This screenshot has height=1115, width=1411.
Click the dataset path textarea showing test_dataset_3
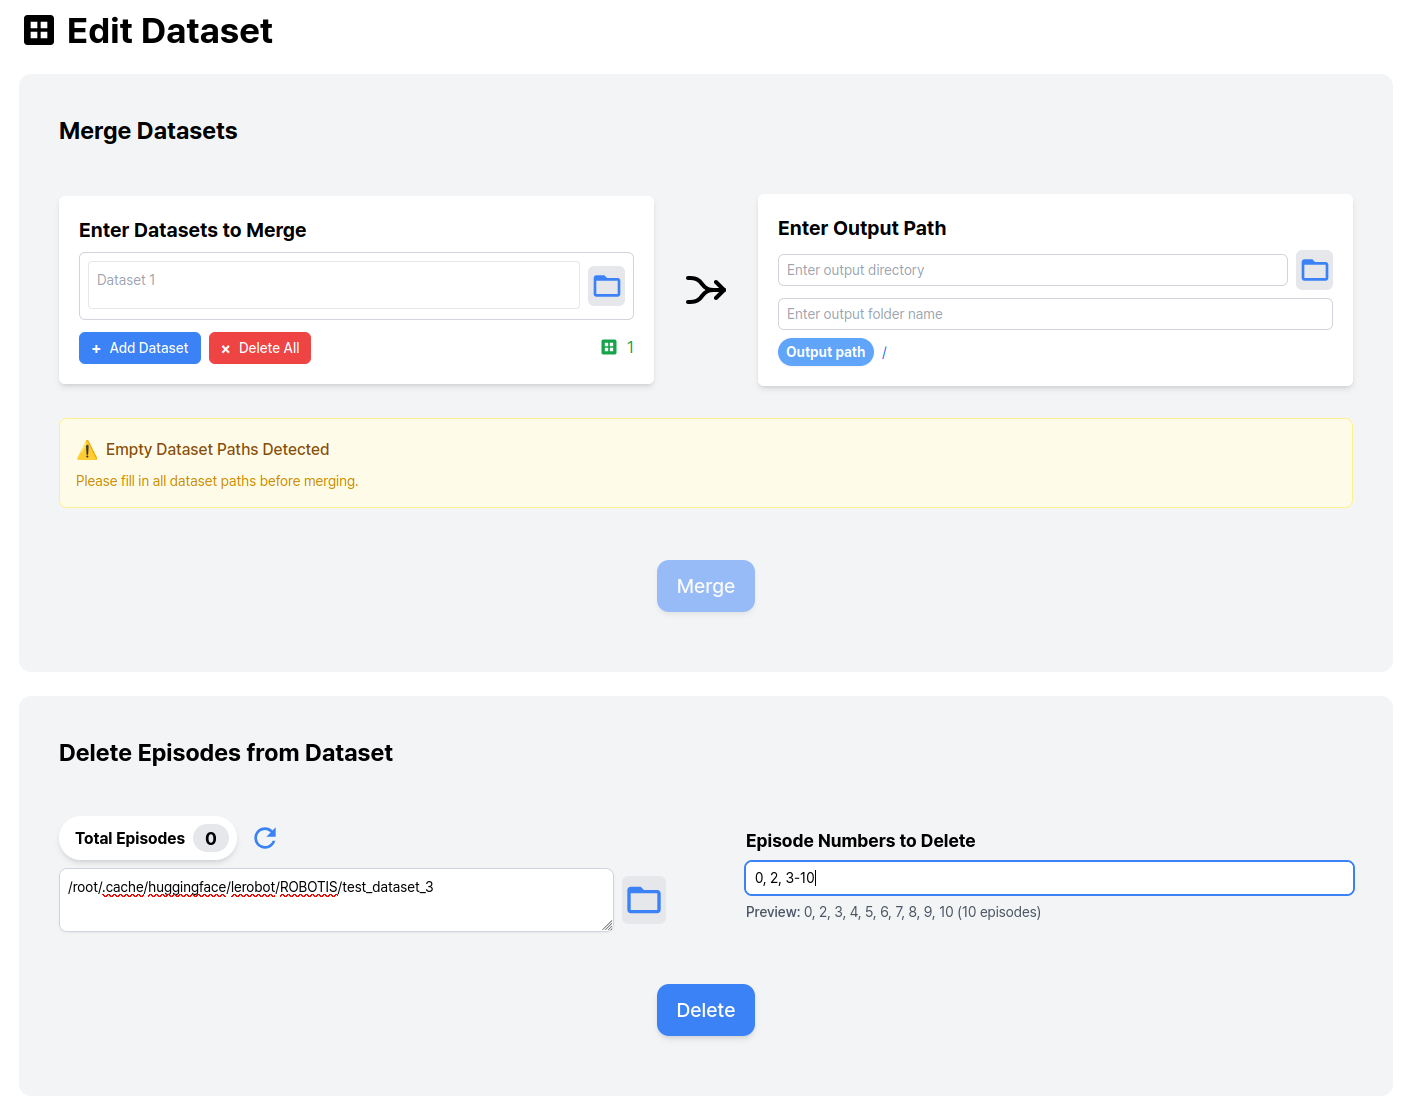tap(336, 899)
